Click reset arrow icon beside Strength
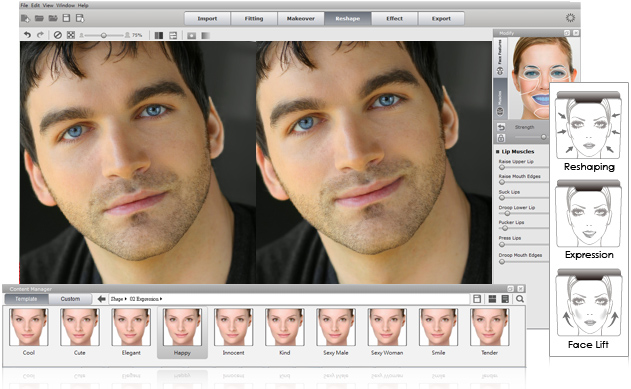Screen dimensions: 631x389 pyautogui.click(x=501, y=127)
